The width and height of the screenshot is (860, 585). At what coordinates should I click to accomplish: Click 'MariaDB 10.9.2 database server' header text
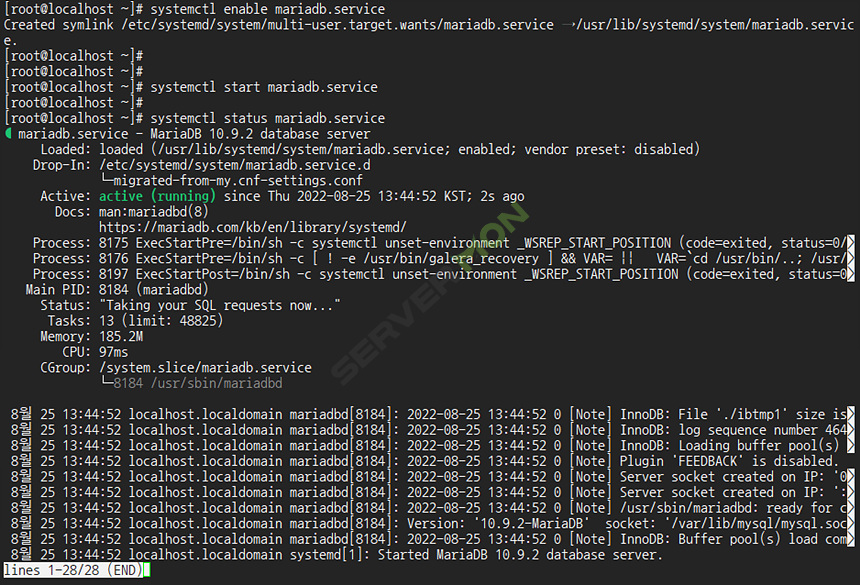click(260, 134)
